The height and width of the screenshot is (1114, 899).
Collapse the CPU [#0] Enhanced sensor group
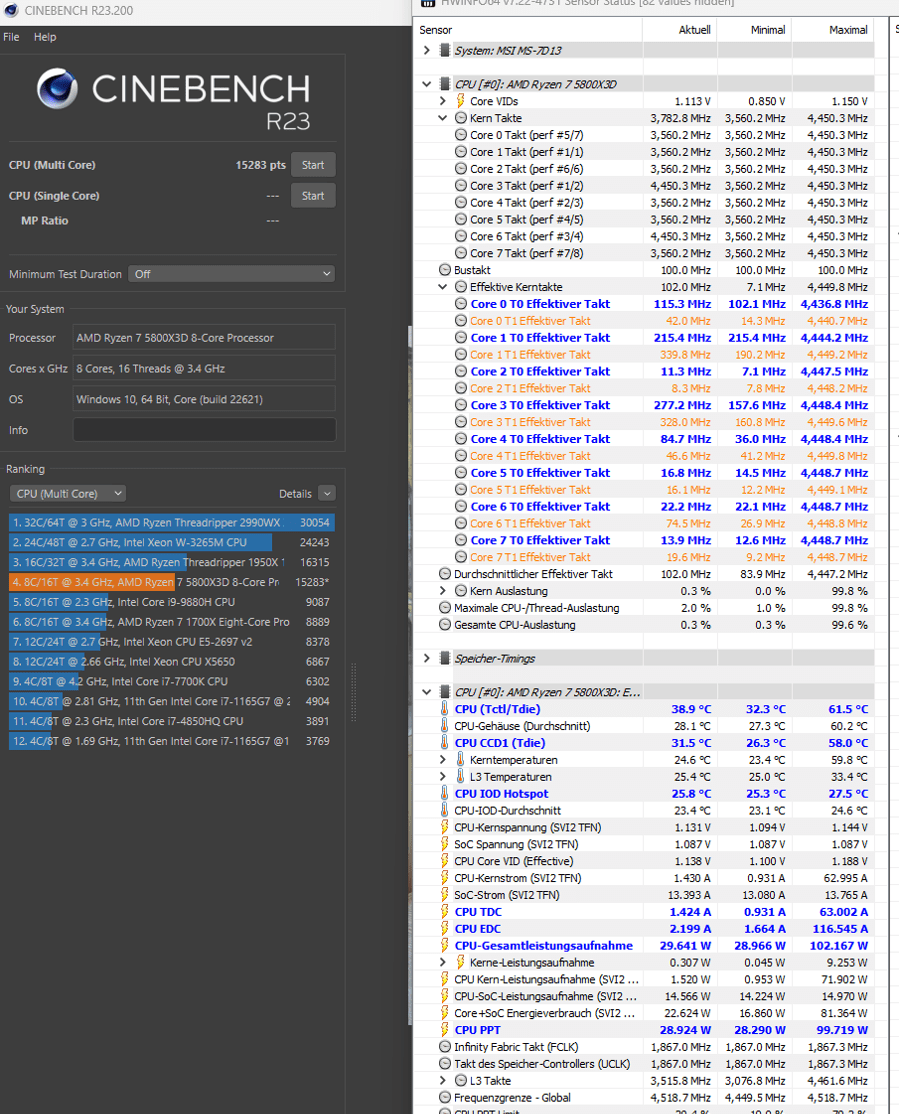tap(426, 692)
